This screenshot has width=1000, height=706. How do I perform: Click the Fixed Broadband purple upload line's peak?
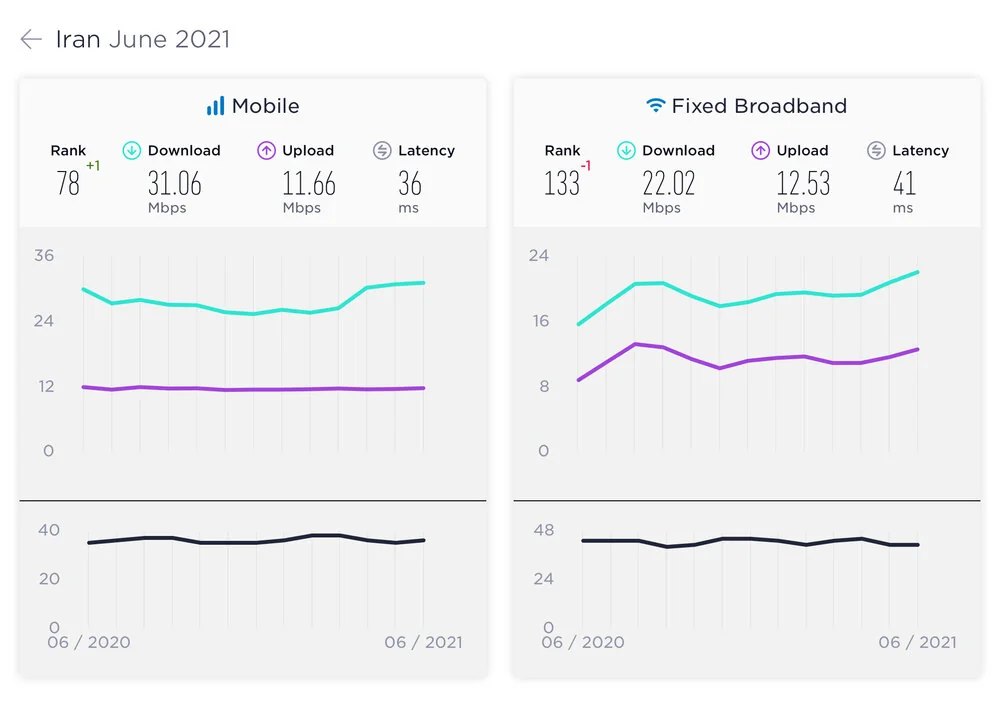pyautogui.click(x=635, y=344)
